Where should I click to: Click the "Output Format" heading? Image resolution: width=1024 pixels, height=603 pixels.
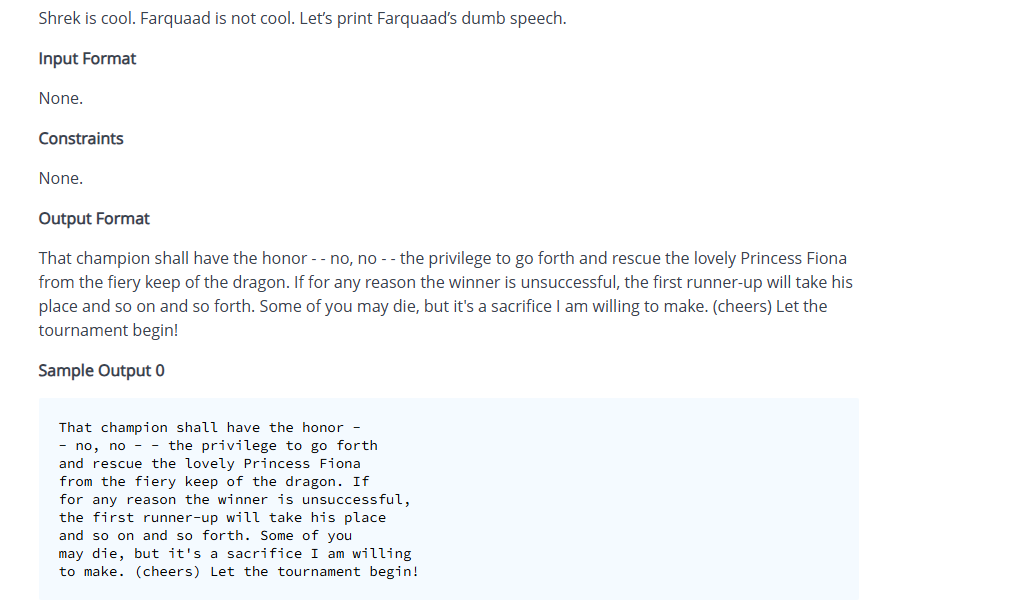pos(94,219)
